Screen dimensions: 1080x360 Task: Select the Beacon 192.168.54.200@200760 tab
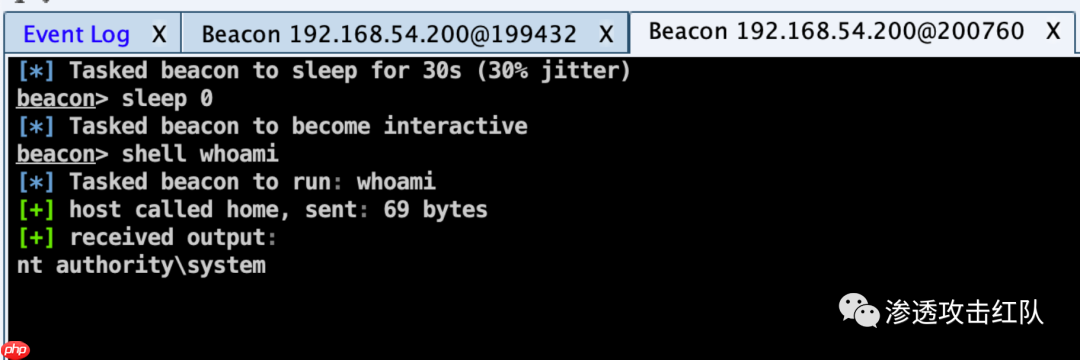pos(836,31)
